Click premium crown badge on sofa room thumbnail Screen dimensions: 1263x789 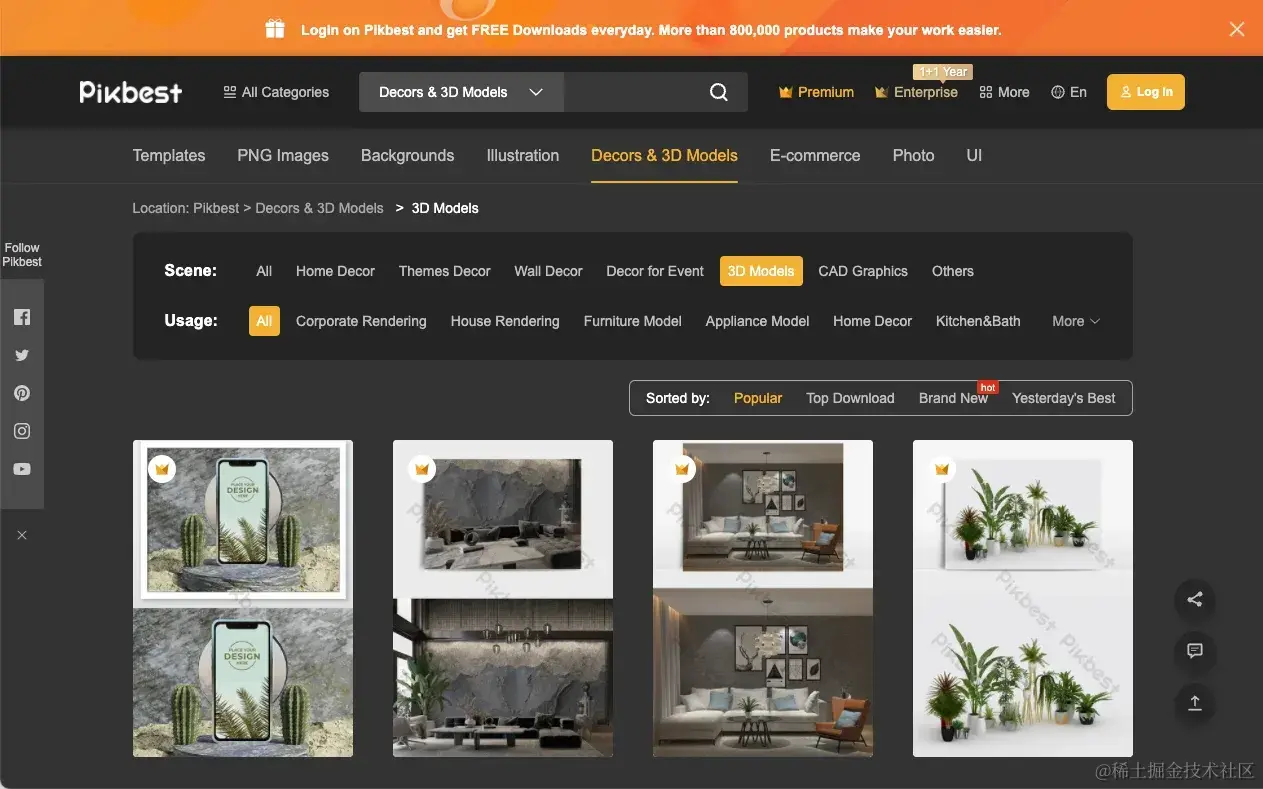(682, 469)
